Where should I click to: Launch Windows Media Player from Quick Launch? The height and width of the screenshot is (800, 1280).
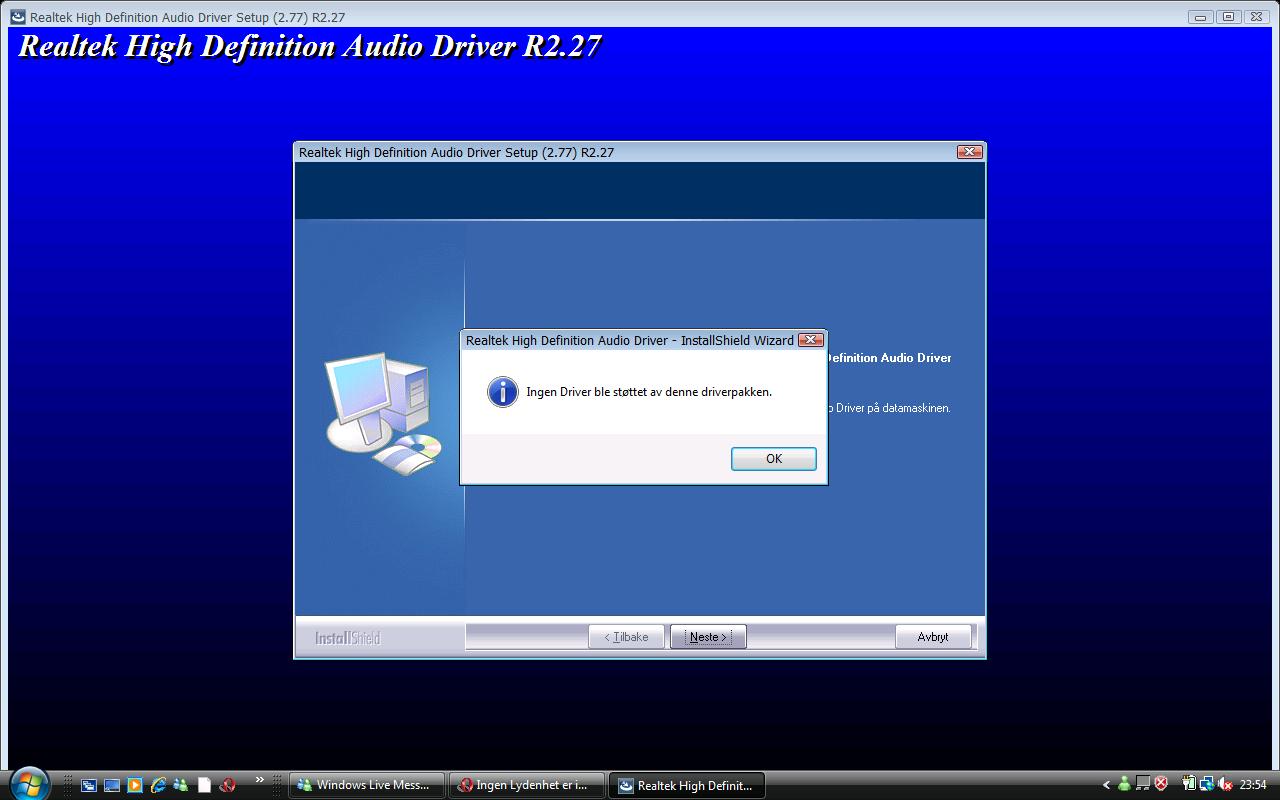coord(135,785)
